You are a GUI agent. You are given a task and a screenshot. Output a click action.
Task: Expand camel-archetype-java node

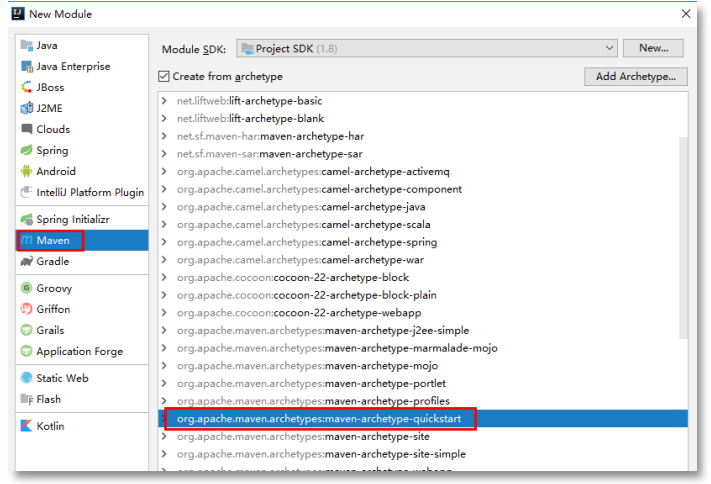click(164, 207)
